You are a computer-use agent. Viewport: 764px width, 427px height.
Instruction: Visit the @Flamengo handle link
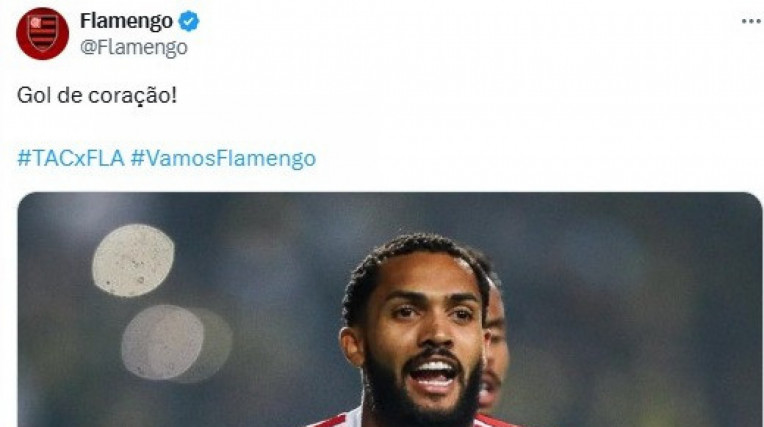(x=134, y=47)
